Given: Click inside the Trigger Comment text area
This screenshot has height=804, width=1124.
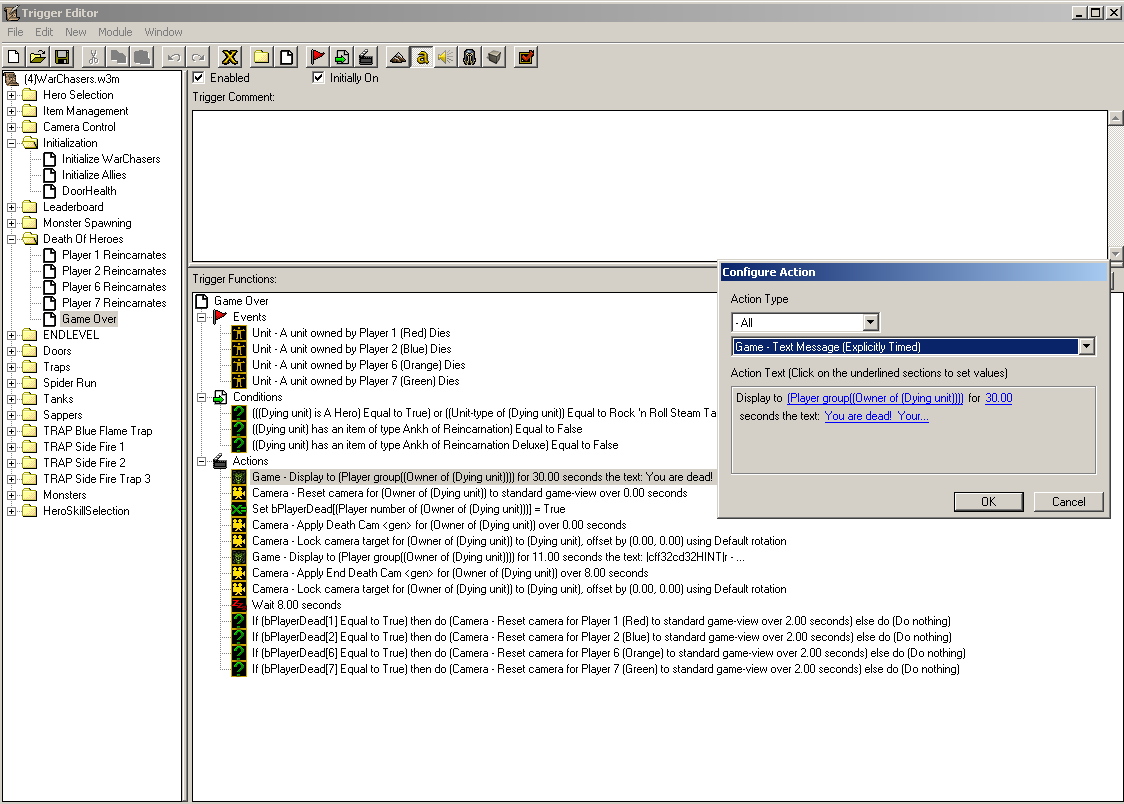Looking at the screenshot, I should [x=649, y=186].
